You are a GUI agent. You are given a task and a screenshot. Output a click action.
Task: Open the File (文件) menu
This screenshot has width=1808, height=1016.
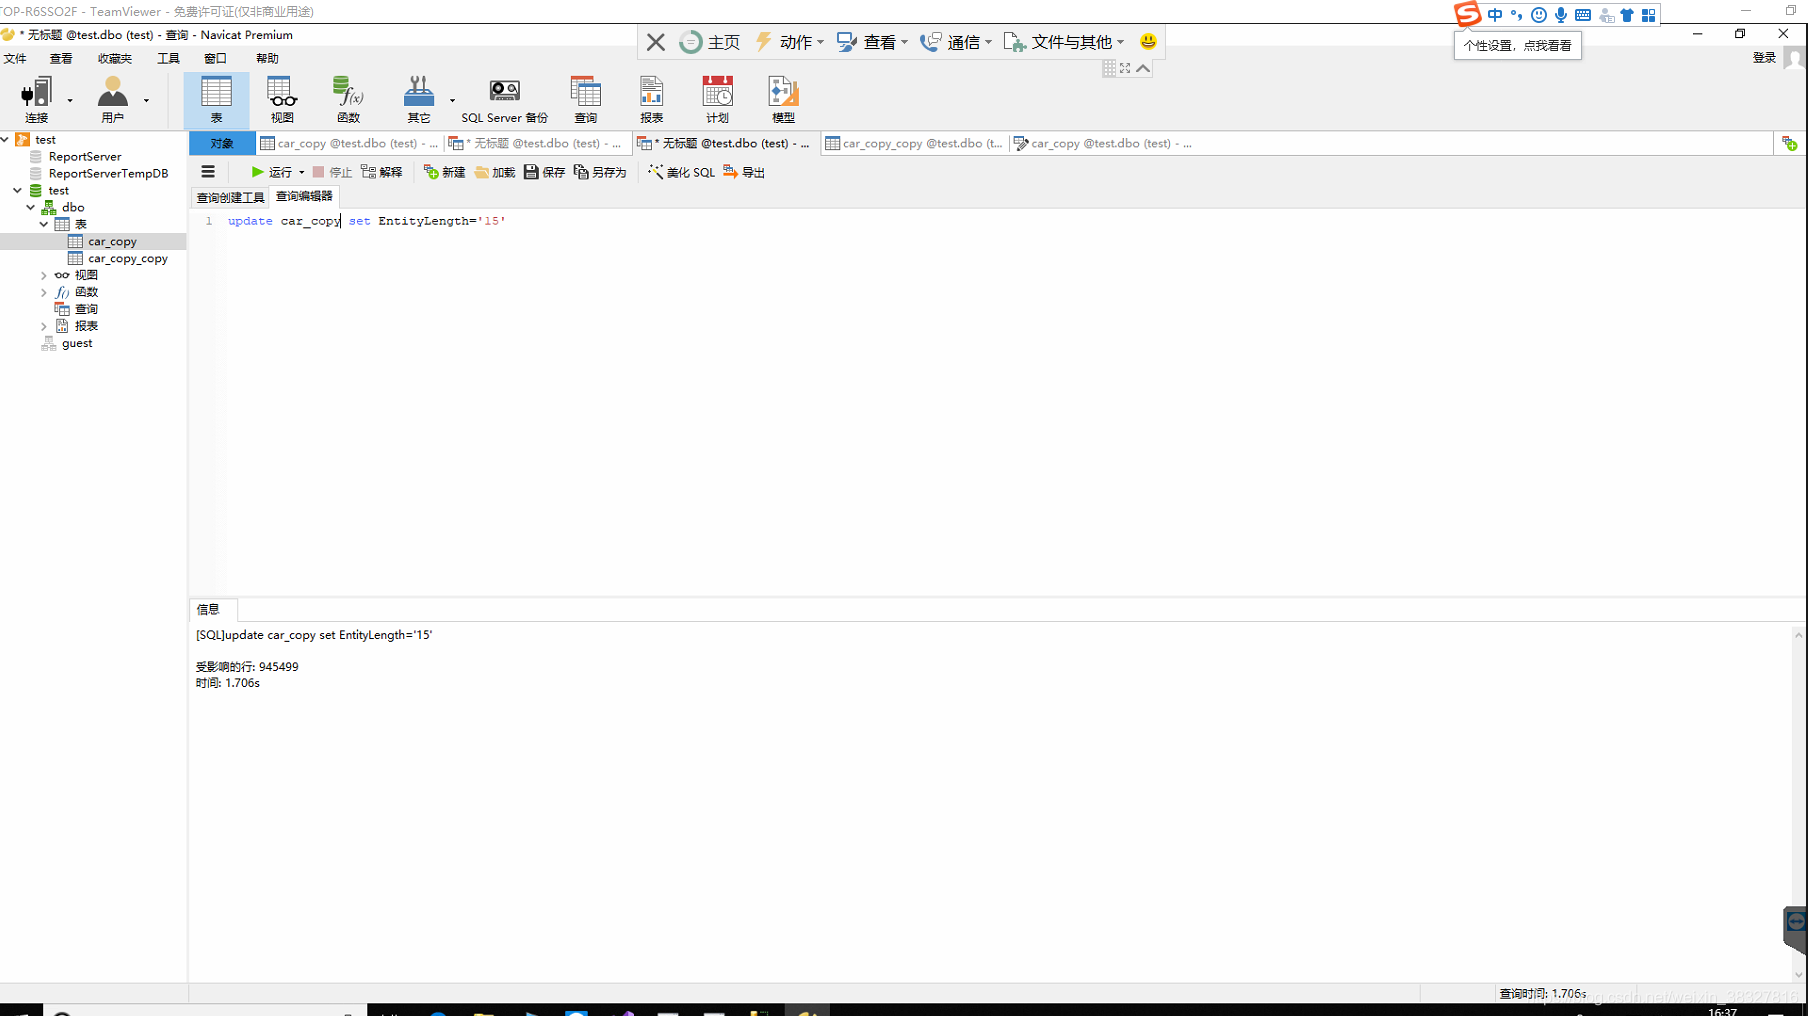click(15, 59)
